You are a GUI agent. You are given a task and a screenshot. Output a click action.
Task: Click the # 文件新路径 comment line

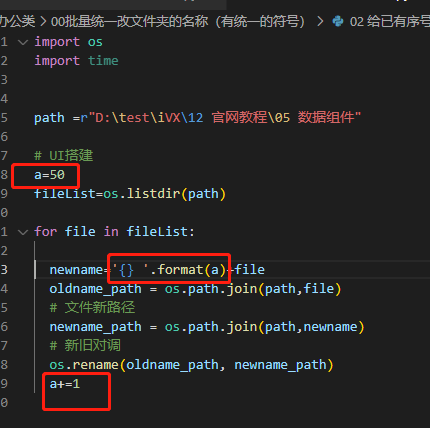[x=92, y=307]
